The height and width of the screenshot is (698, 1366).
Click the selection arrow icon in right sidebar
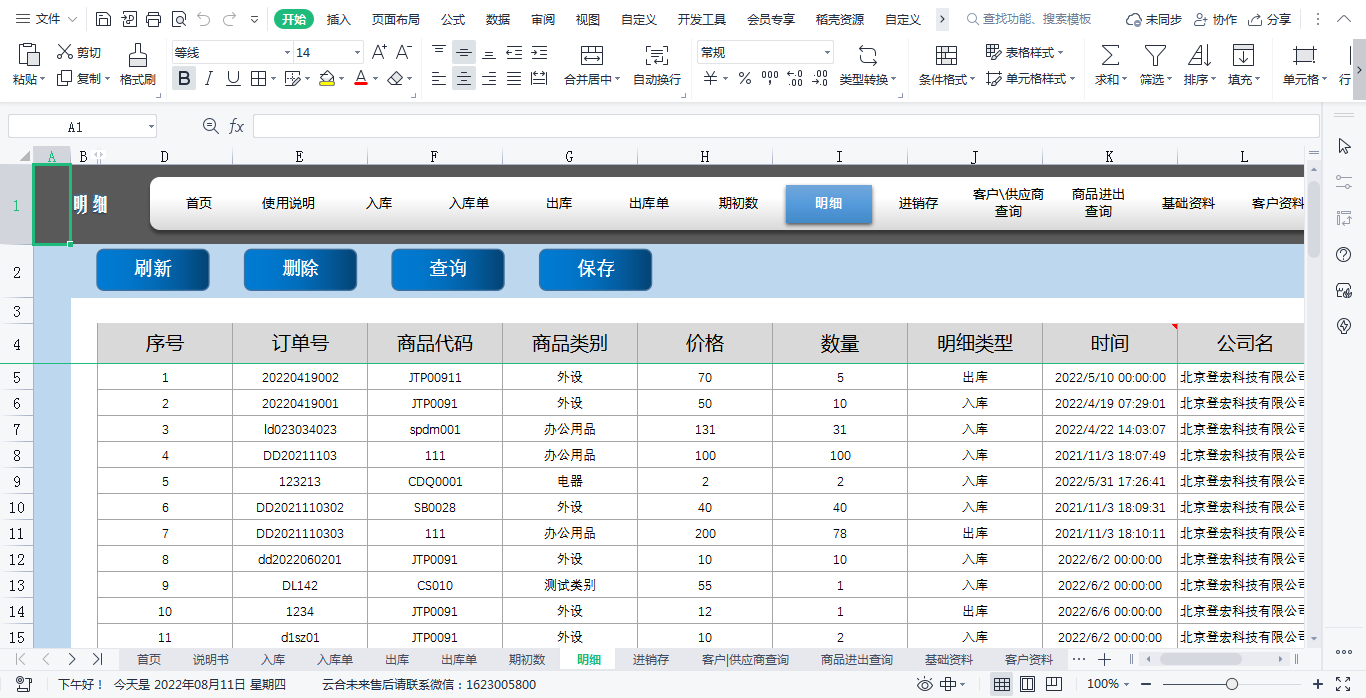[1344, 147]
